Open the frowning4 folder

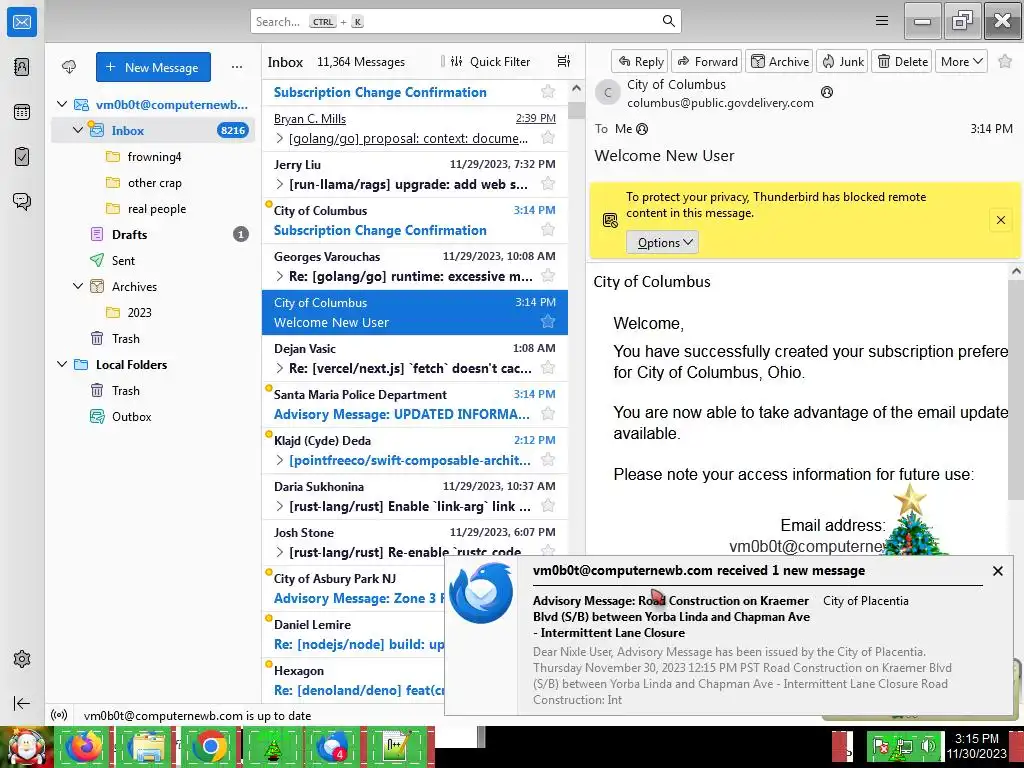[x=154, y=157]
